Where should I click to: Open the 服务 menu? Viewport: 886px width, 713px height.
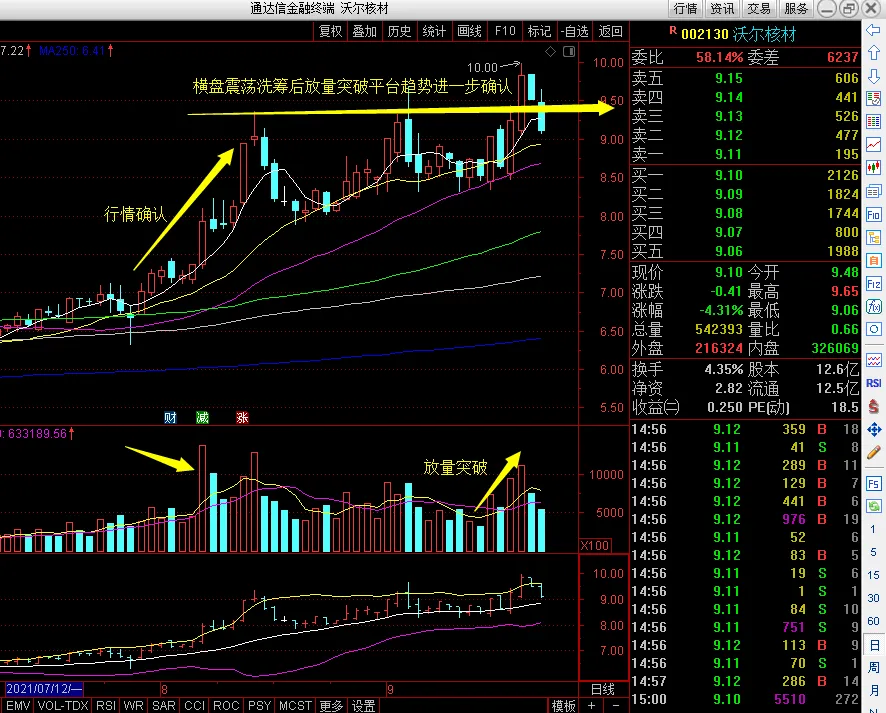coord(796,8)
